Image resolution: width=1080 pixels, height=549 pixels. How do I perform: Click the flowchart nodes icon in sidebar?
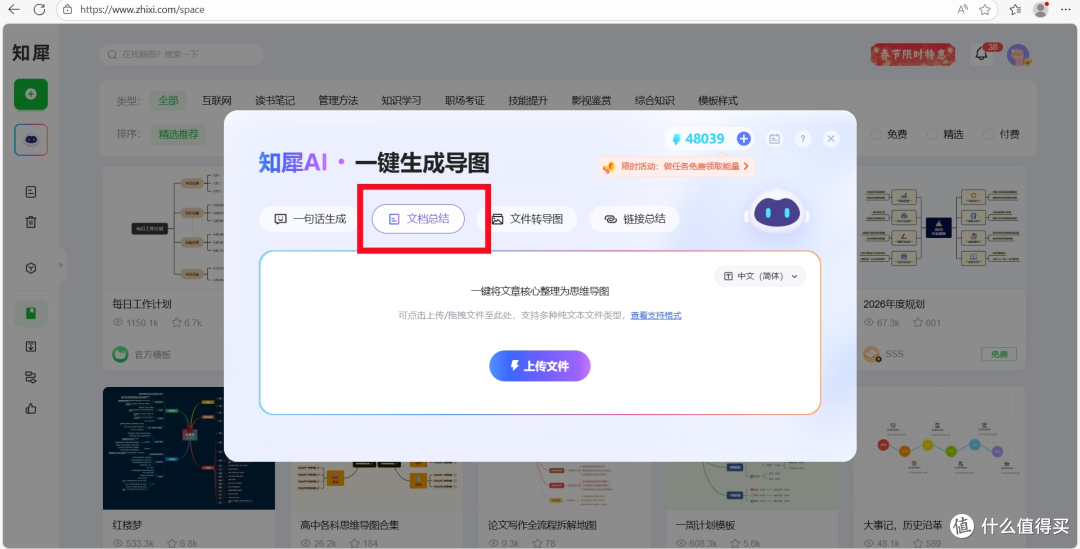pyautogui.click(x=31, y=377)
